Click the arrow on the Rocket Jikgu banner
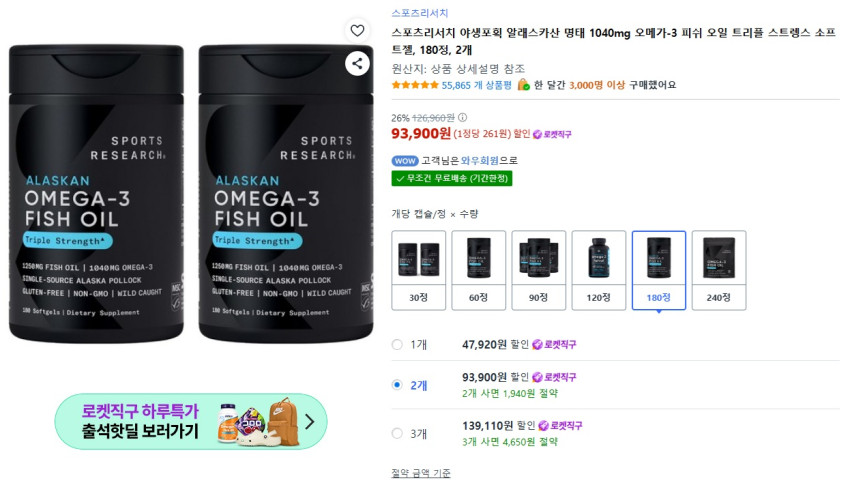Viewport: 850px width, 500px height. pyautogui.click(x=309, y=421)
